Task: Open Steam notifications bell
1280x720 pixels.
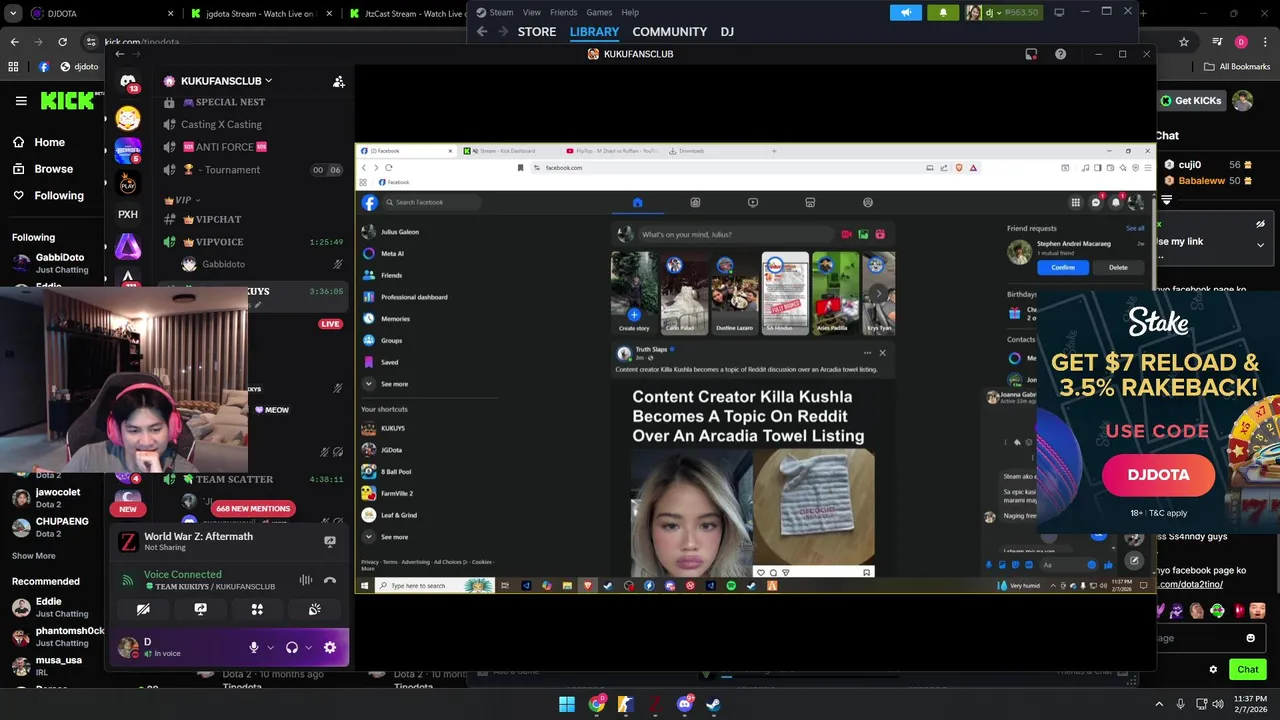Action: click(x=943, y=12)
